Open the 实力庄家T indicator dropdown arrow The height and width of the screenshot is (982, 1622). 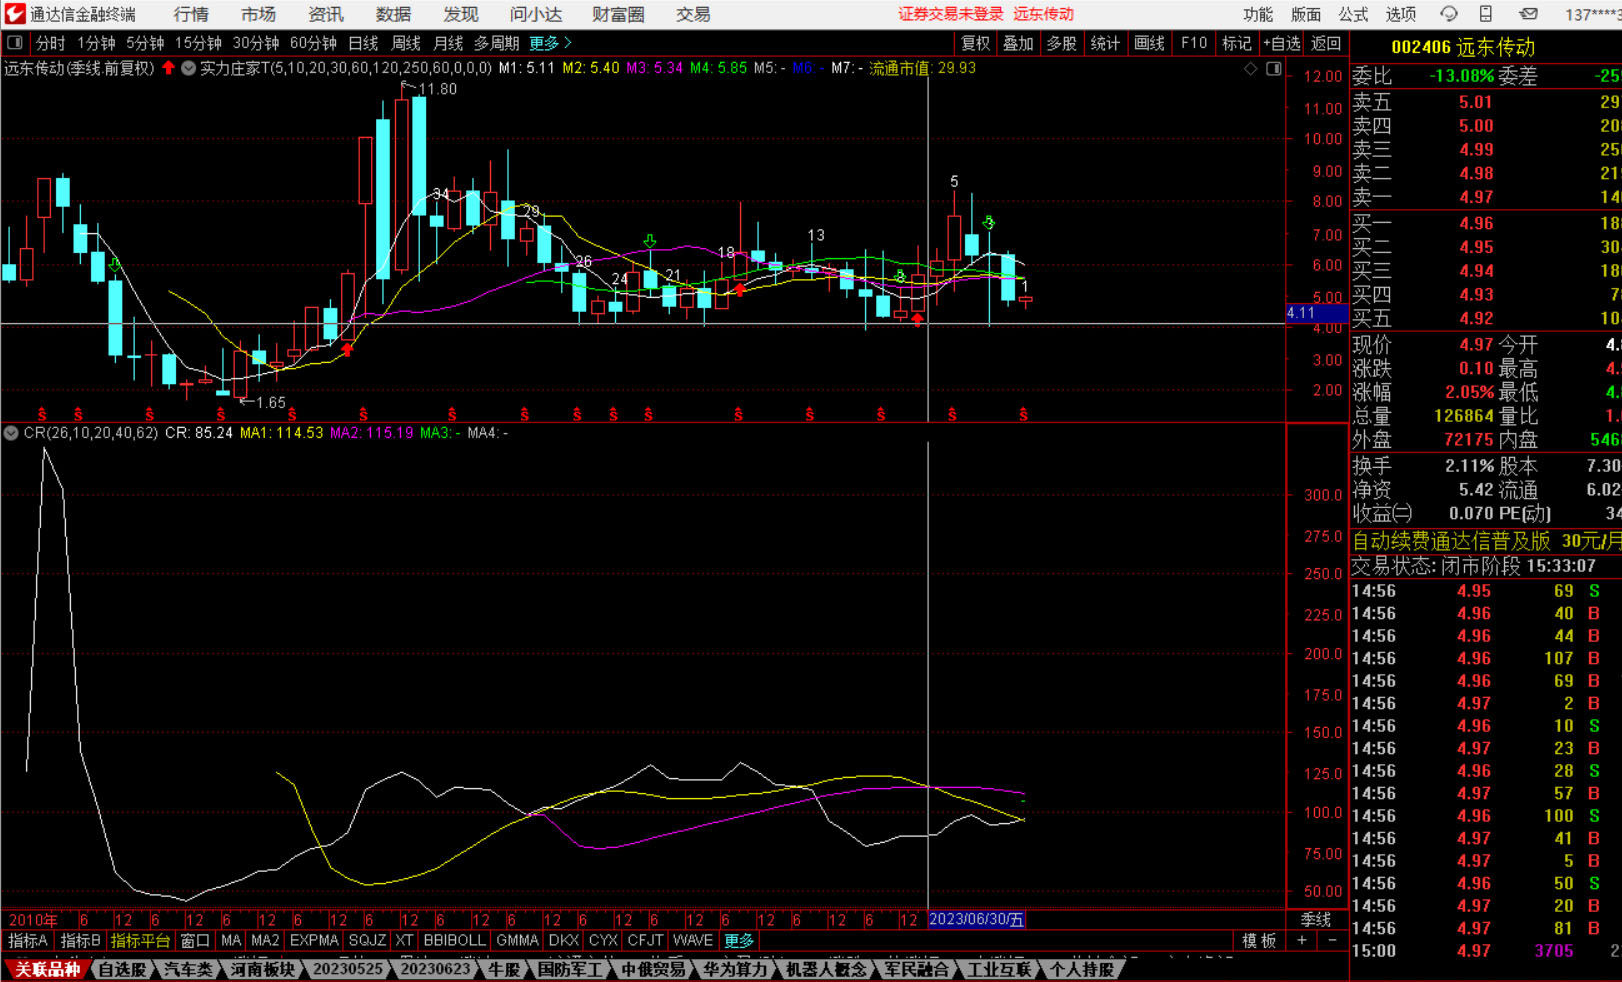[188, 68]
